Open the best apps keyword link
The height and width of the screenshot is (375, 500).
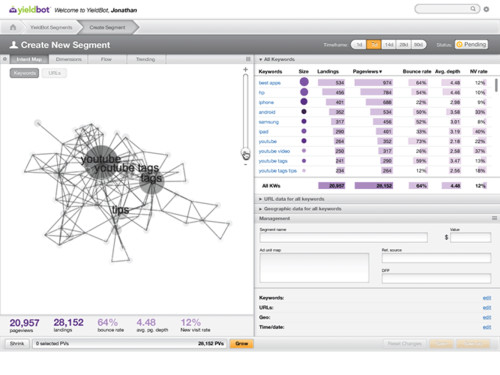pos(270,83)
